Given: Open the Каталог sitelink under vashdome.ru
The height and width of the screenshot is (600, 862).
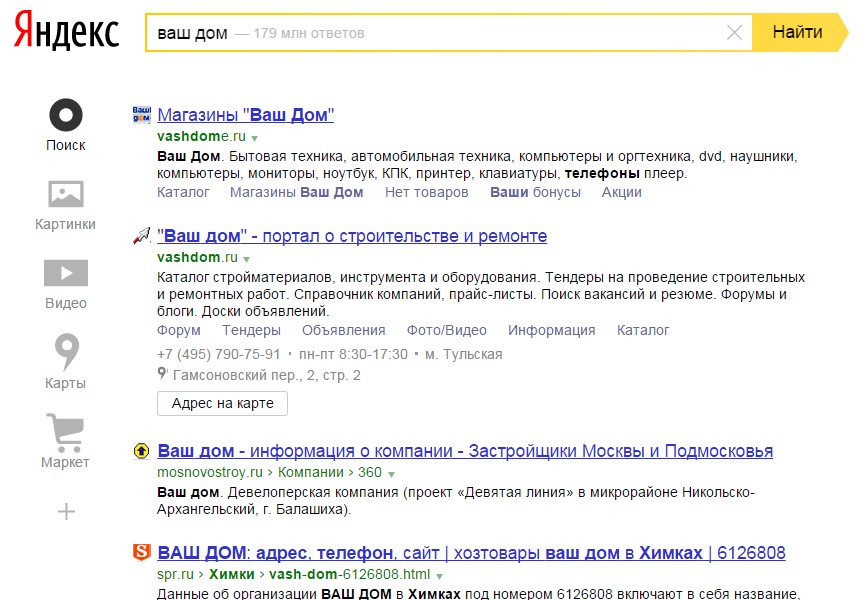Looking at the screenshot, I should point(183,192).
